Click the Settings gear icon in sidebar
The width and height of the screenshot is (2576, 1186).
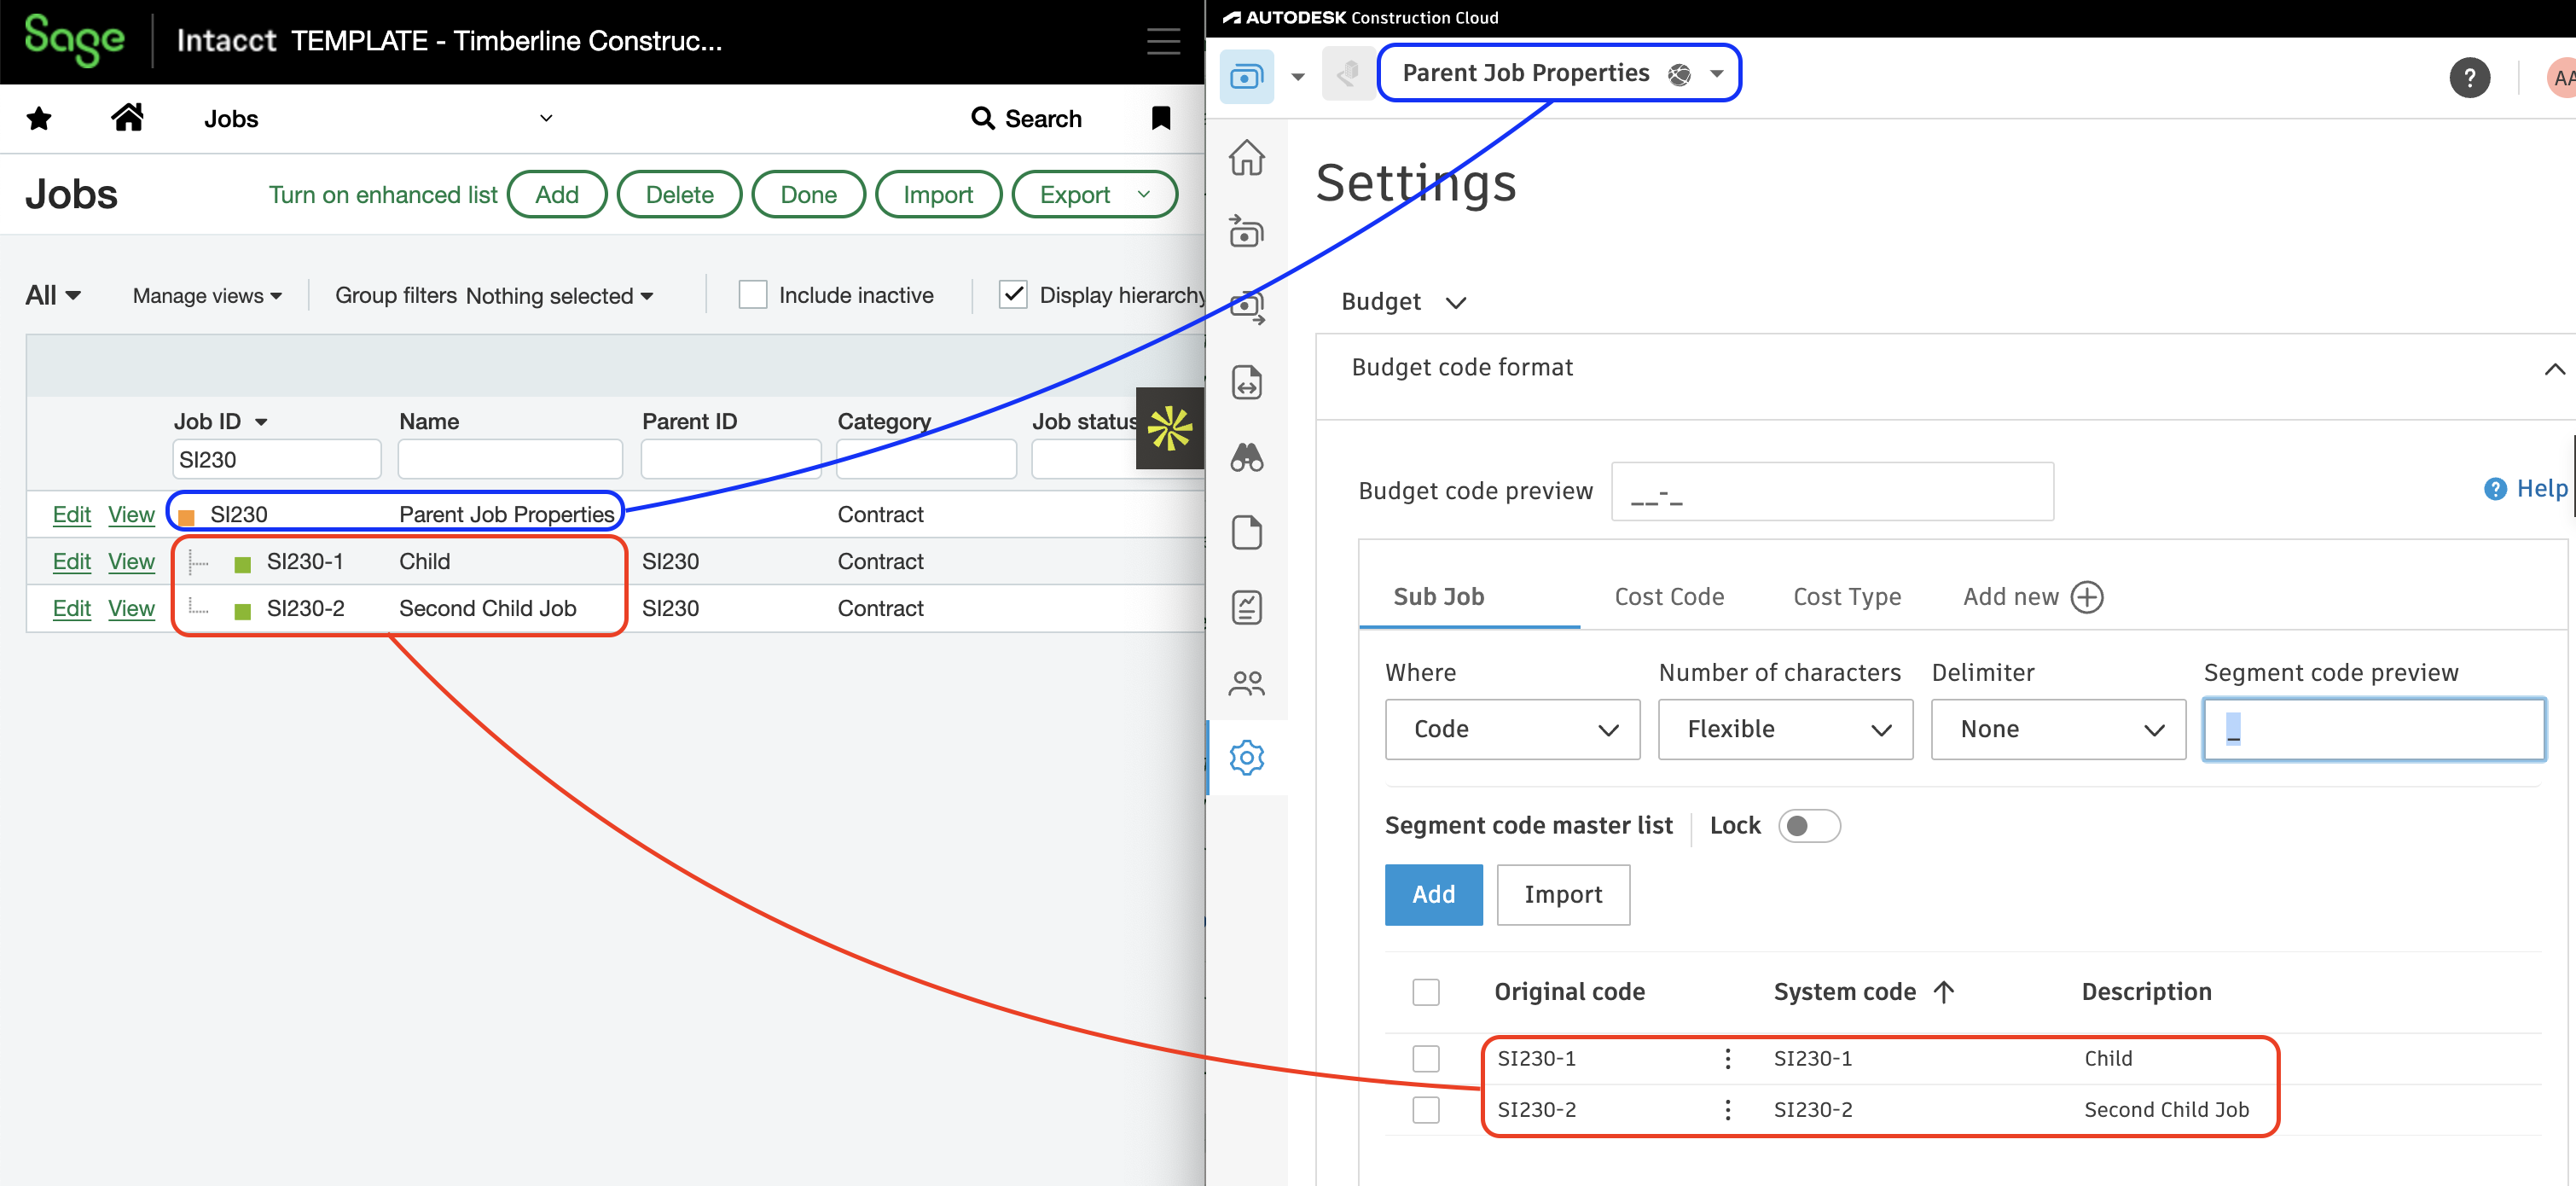[1246, 758]
